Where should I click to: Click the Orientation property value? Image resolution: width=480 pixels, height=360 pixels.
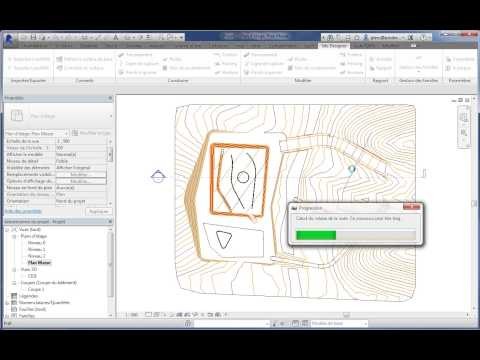click(81, 201)
